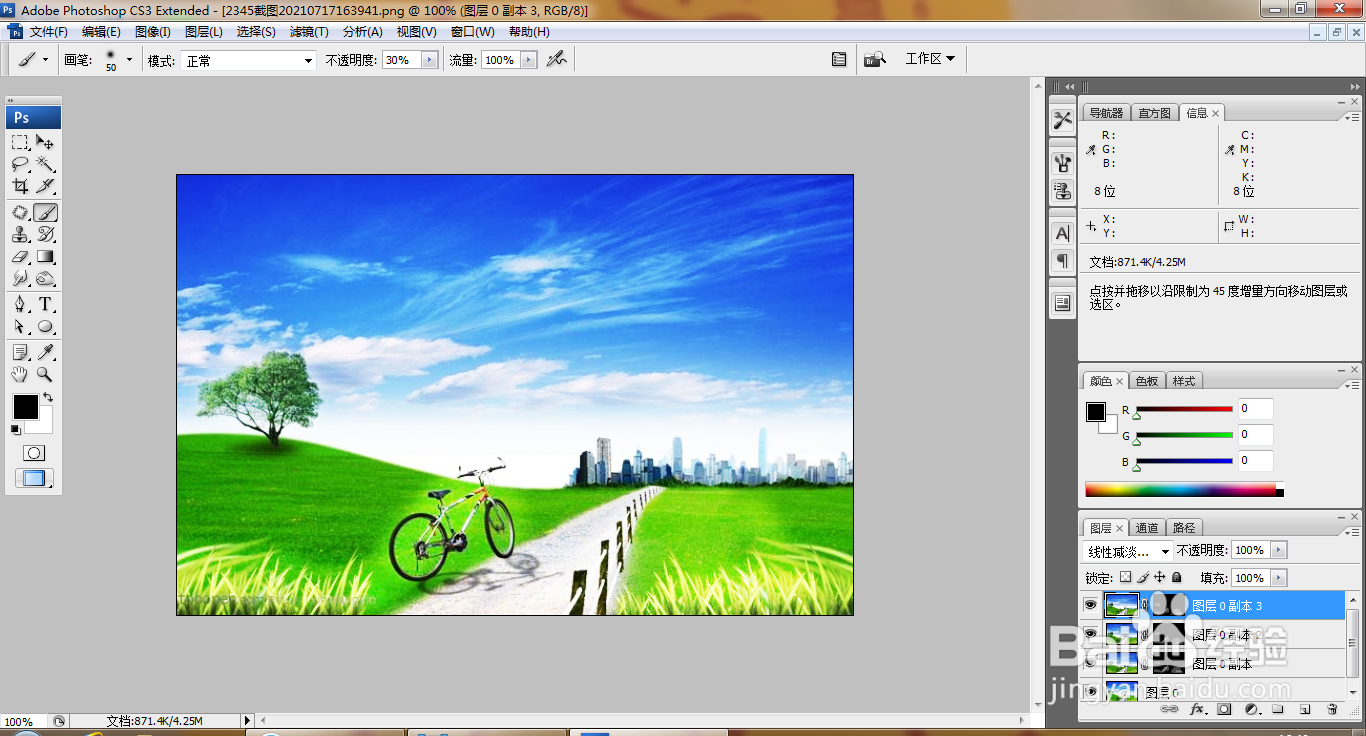Open tool preset picker arrow
The width and height of the screenshot is (1366, 736).
coord(45,60)
